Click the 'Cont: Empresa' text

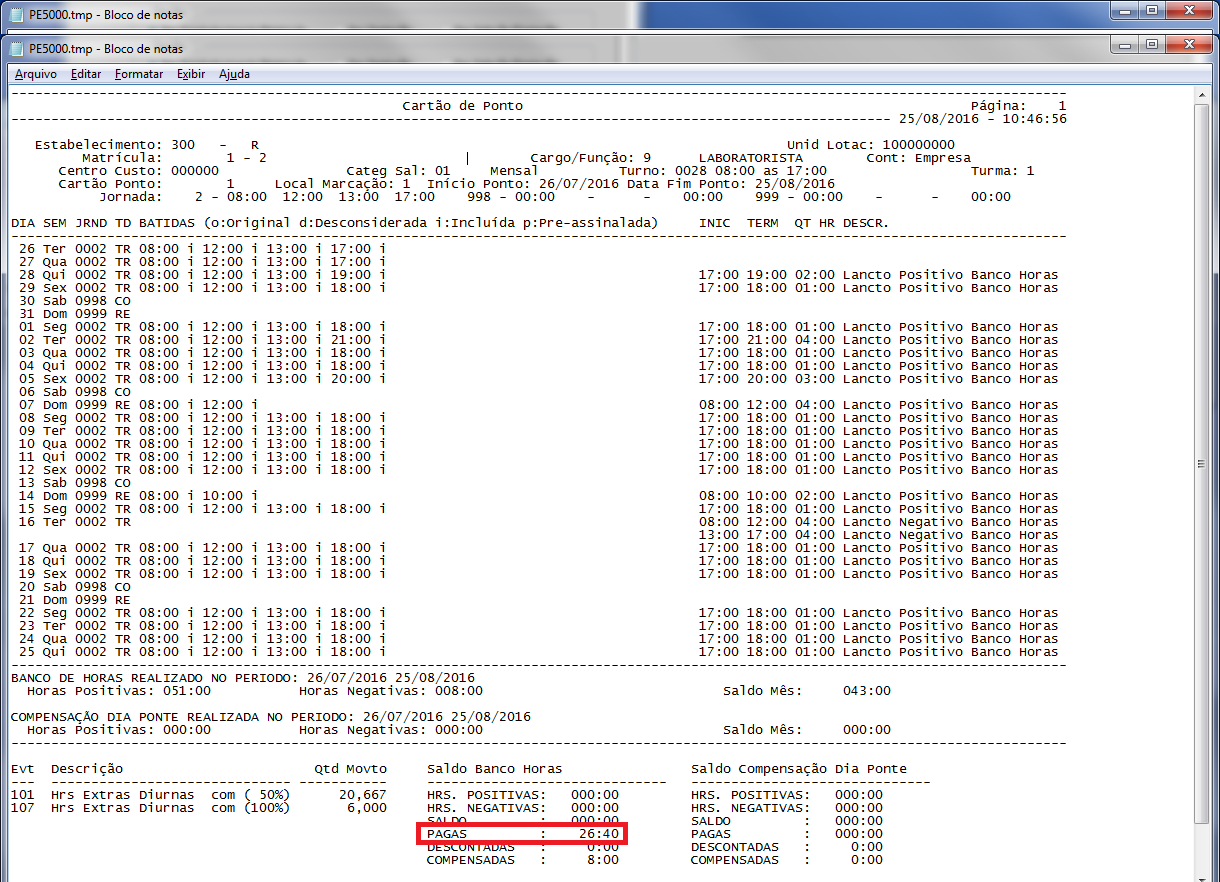click(918, 158)
